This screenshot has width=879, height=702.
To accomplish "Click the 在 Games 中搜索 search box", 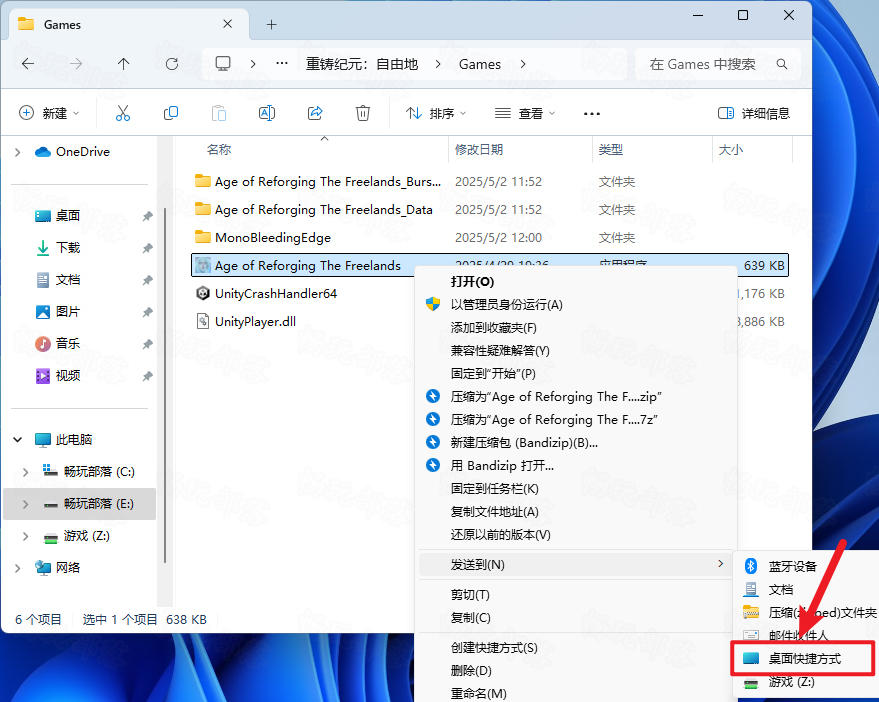I will (x=718, y=64).
